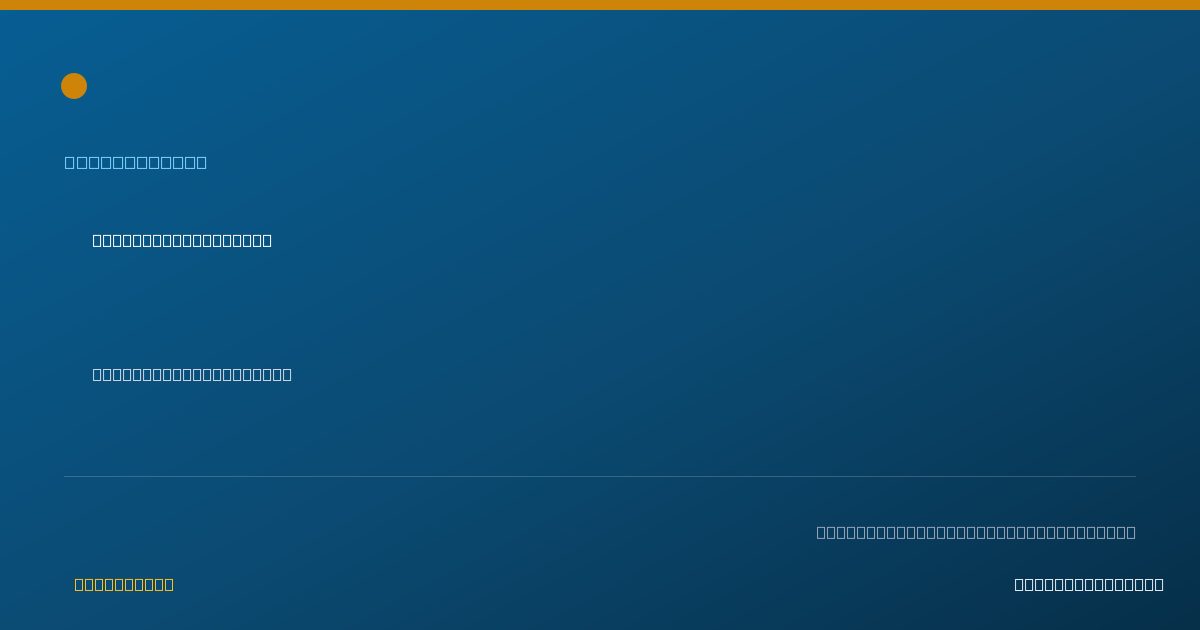Screen dimensions: 1200x630
Task: Click the long gray caption text line
Action: click(976, 532)
